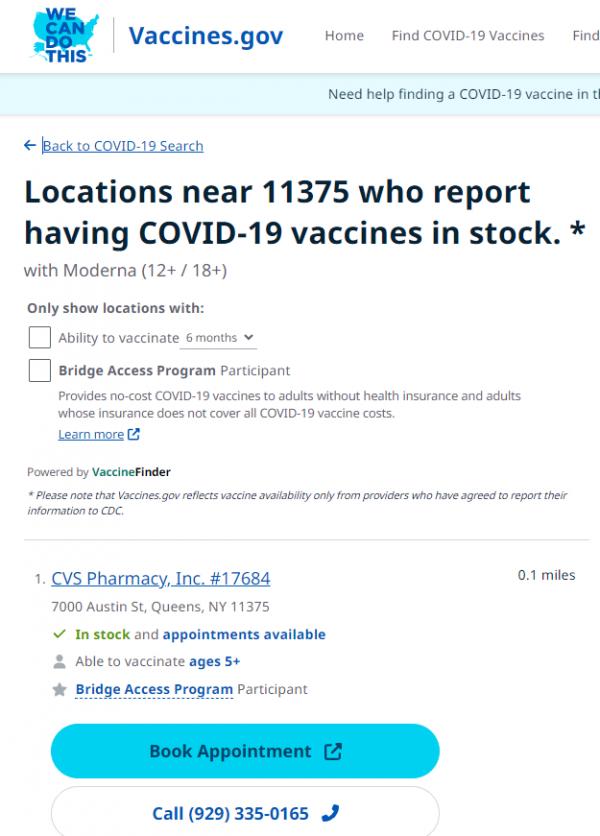This screenshot has height=836, width=600.
Task: Click the person icon beside Able to vaccinate
Action: [59, 662]
